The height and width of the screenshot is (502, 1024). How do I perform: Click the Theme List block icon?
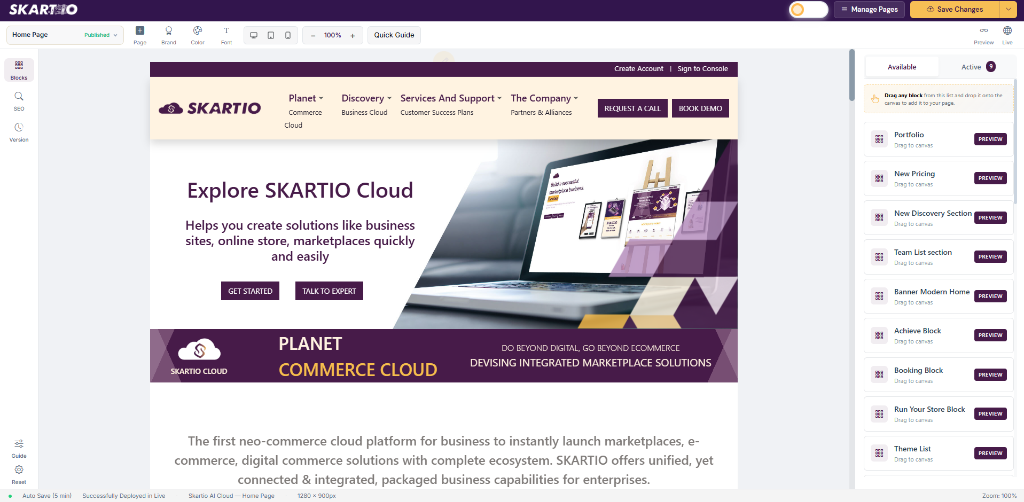tap(879, 453)
